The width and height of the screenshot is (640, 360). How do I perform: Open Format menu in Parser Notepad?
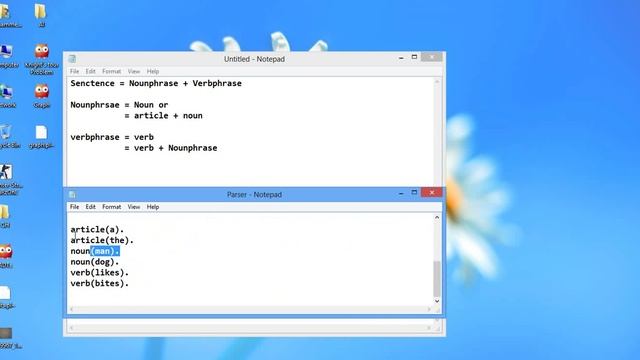[x=111, y=207]
